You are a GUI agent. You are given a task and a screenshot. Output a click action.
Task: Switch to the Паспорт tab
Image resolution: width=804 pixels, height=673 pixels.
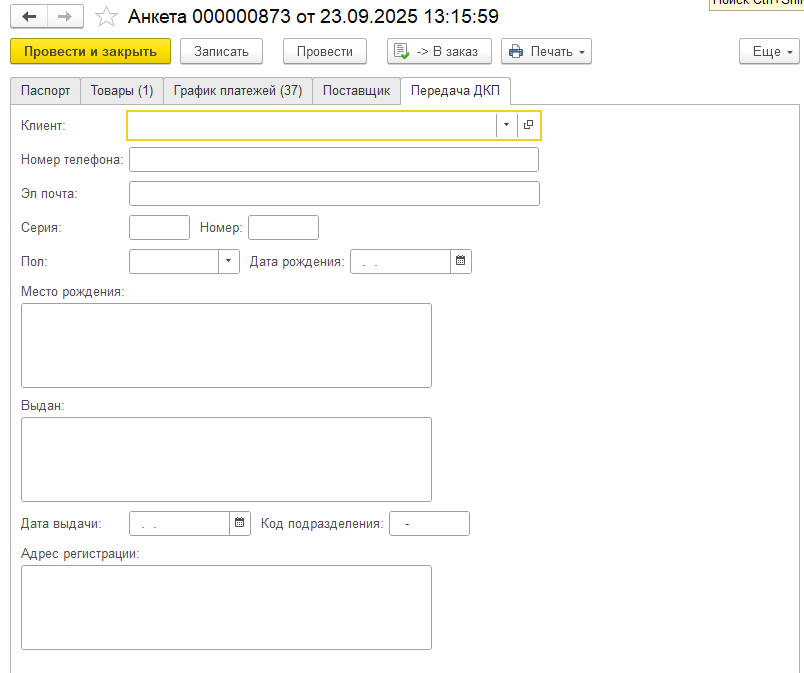tap(45, 91)
